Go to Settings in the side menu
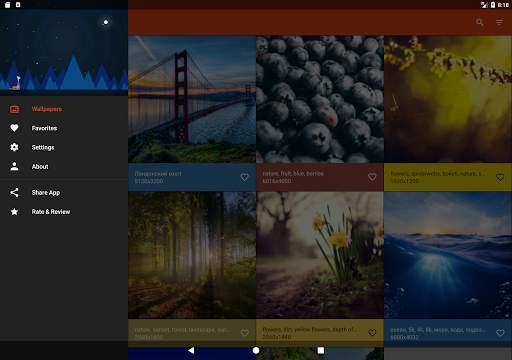 [64, 147]
